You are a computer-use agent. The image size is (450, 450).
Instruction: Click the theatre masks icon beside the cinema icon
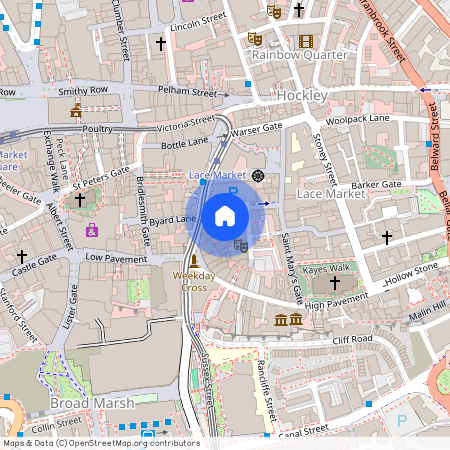click(x=255, y=39)
